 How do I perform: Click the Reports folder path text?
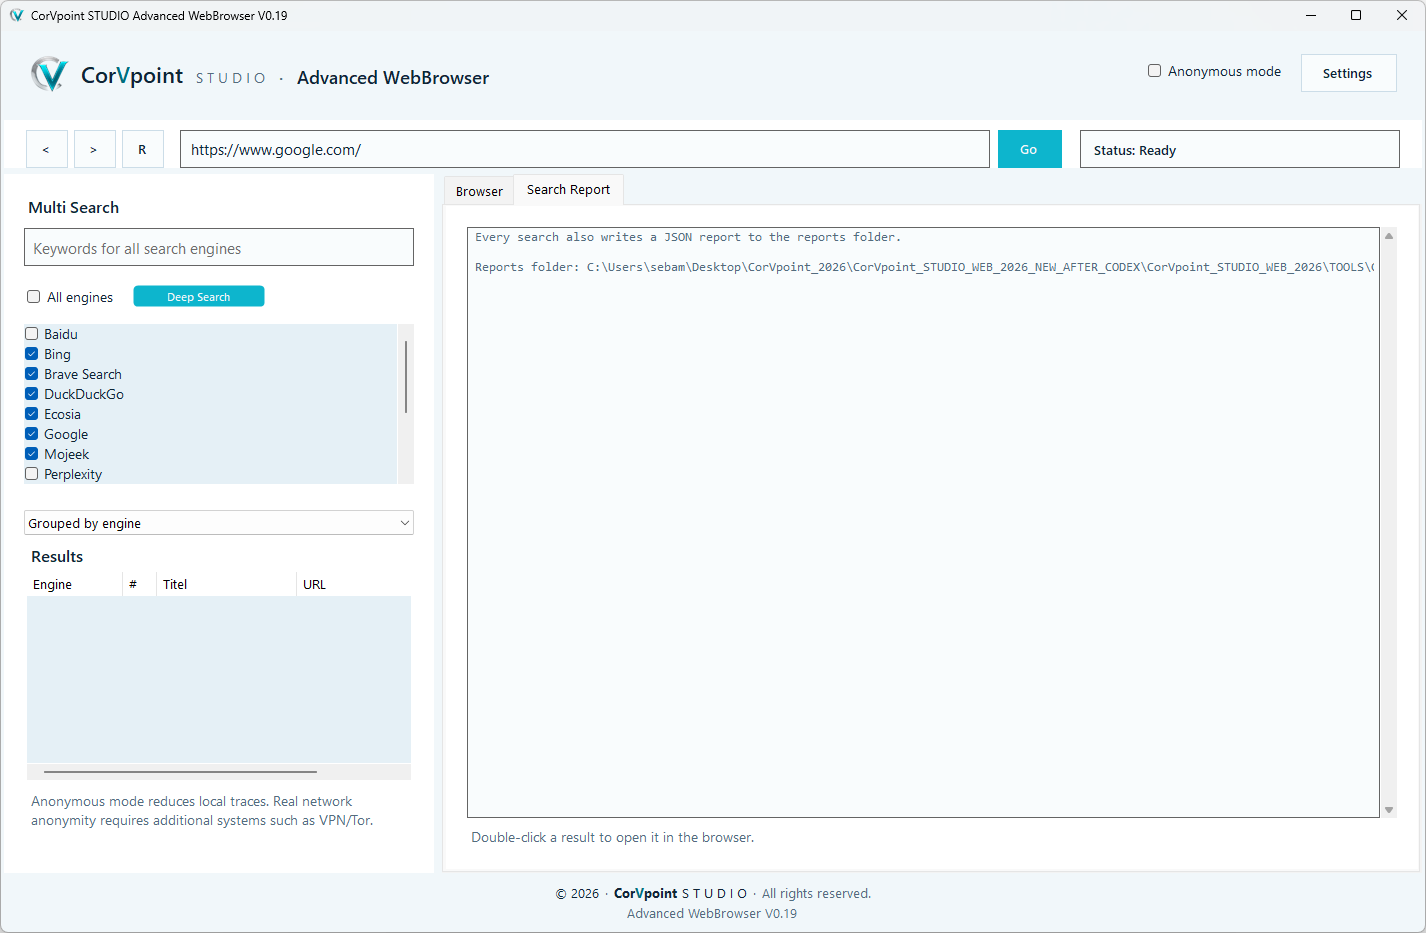pyautogui.click(x=924, y=267)
